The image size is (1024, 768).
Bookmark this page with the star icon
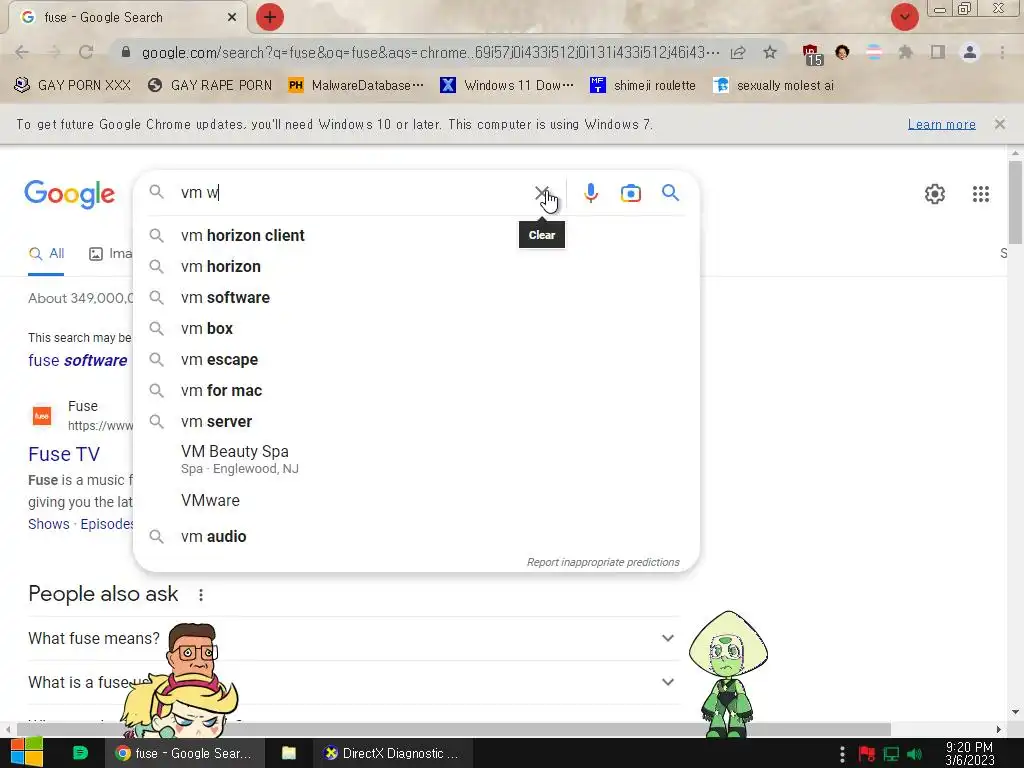(x=770, y=52)
